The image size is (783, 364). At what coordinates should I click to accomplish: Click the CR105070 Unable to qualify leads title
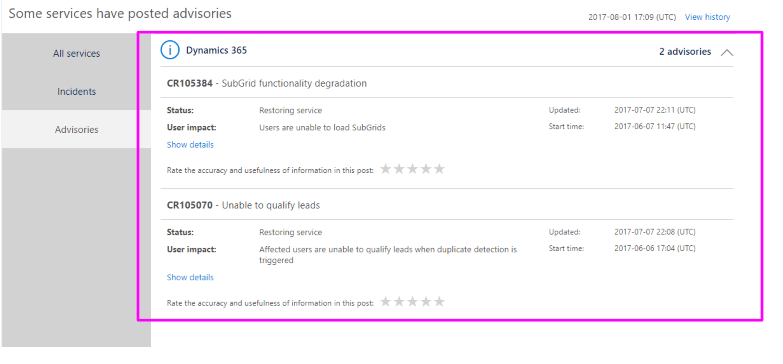243,205
